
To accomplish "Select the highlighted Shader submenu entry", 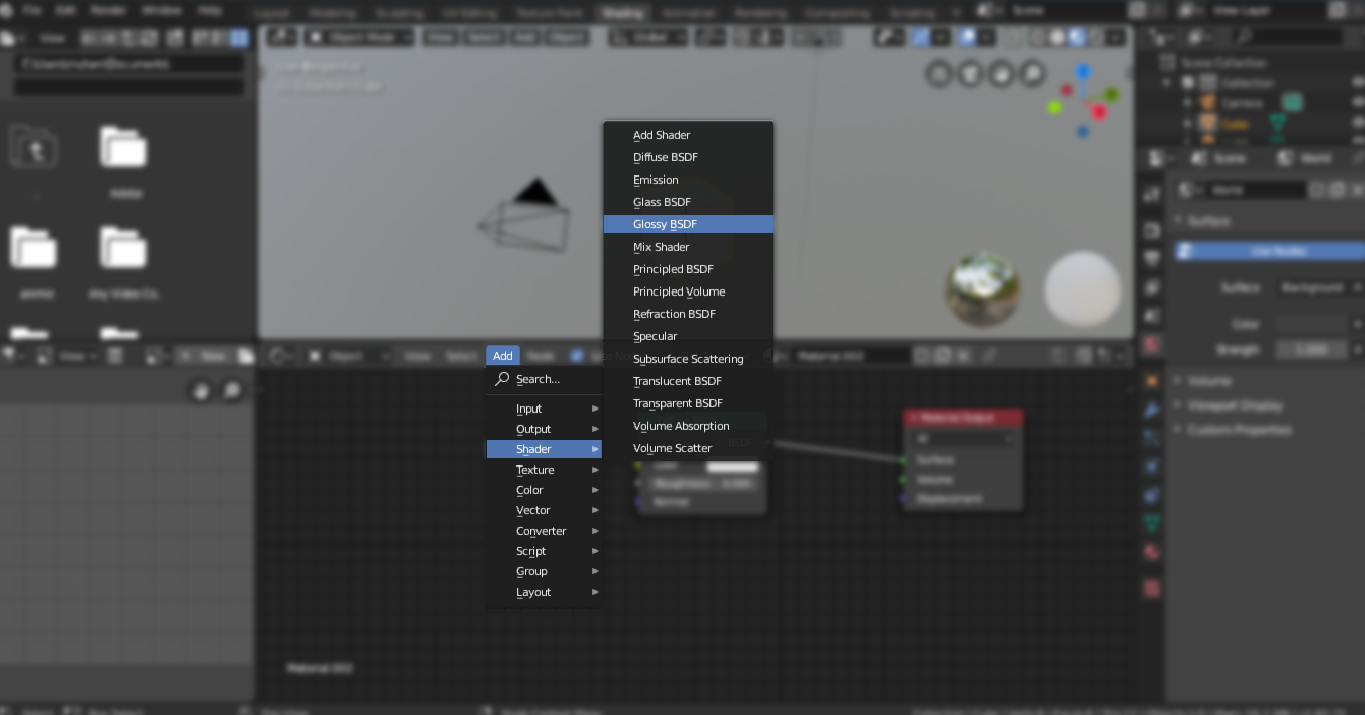I will tap(545, 449).
